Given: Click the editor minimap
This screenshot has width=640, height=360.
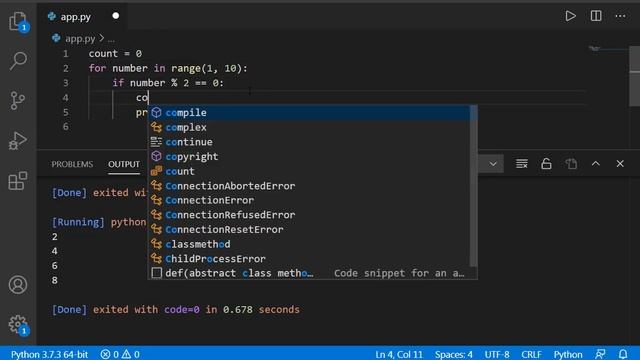Looking at the screenshot, I should point(608,49).
